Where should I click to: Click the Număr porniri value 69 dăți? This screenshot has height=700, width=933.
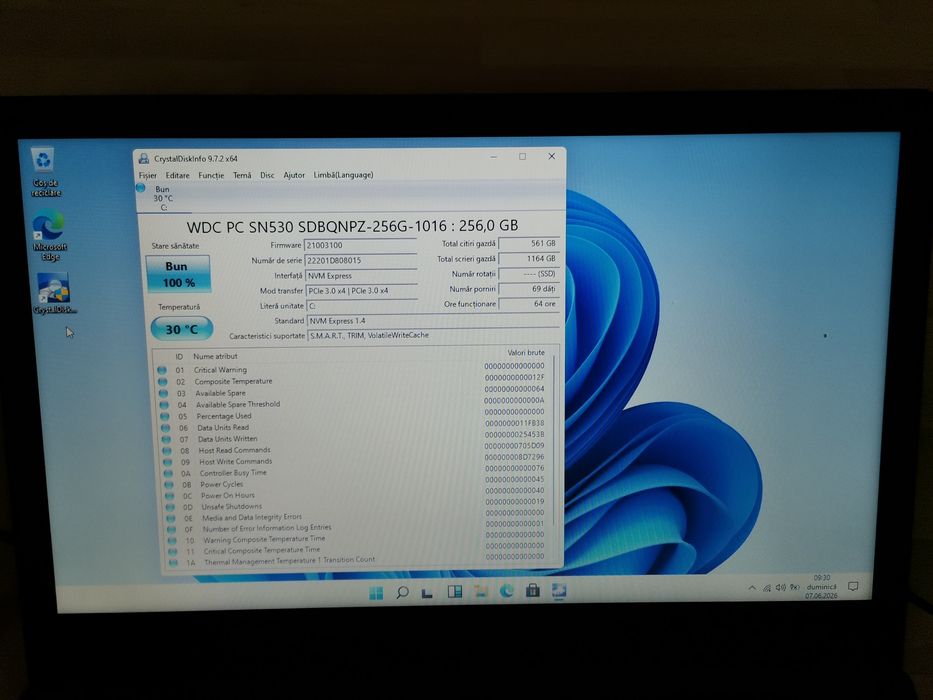point(528,289)
